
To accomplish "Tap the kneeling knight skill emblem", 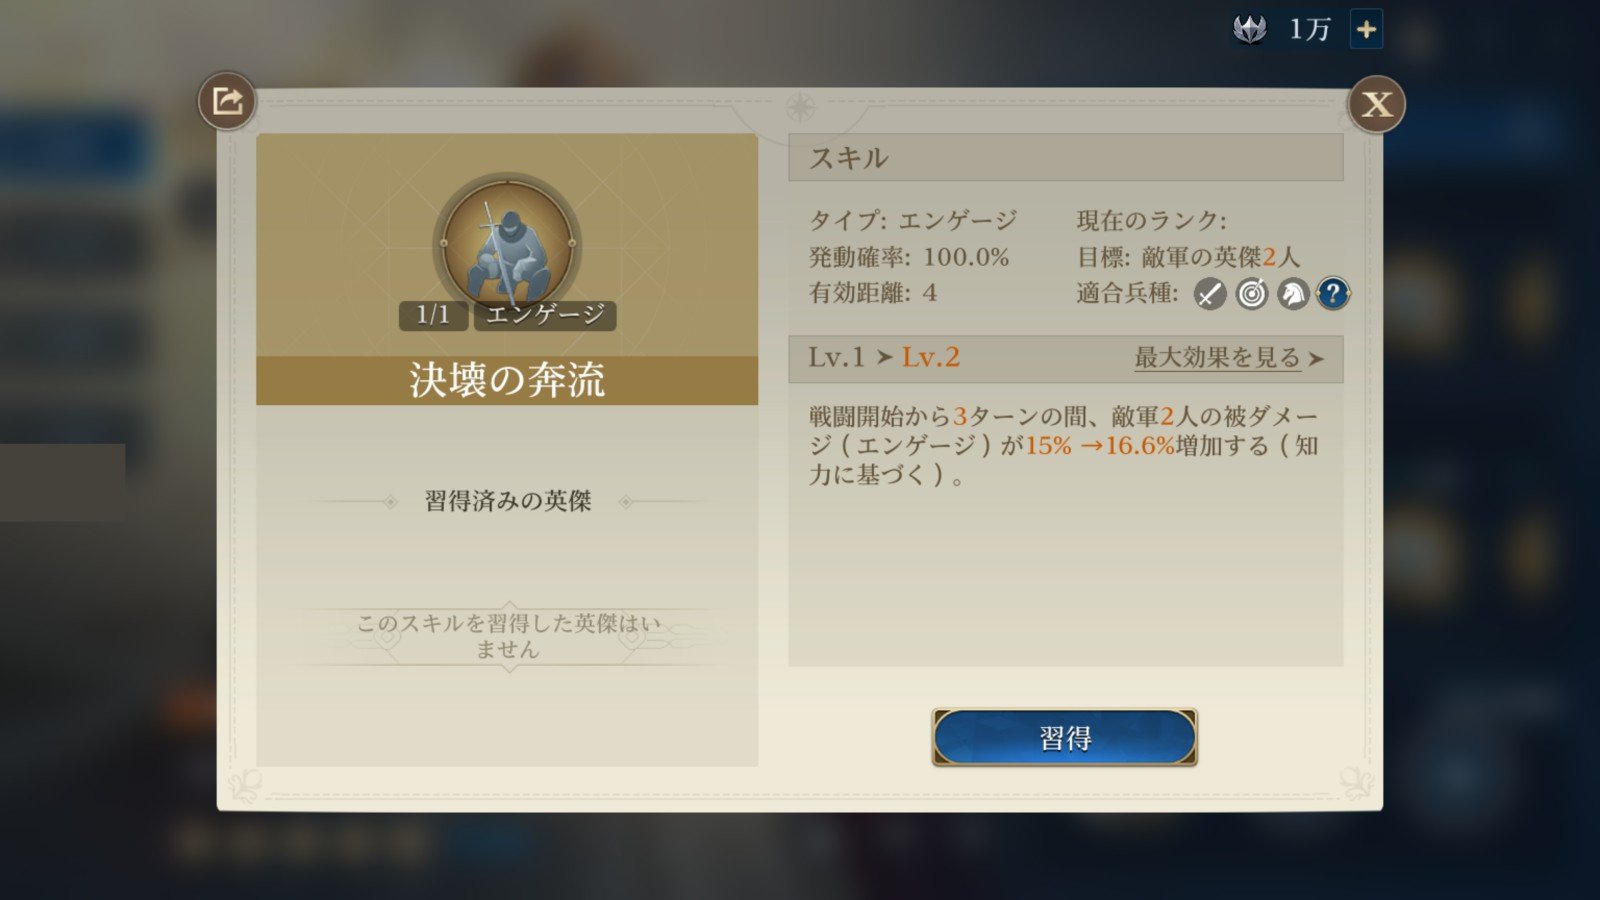I will 508,245.
